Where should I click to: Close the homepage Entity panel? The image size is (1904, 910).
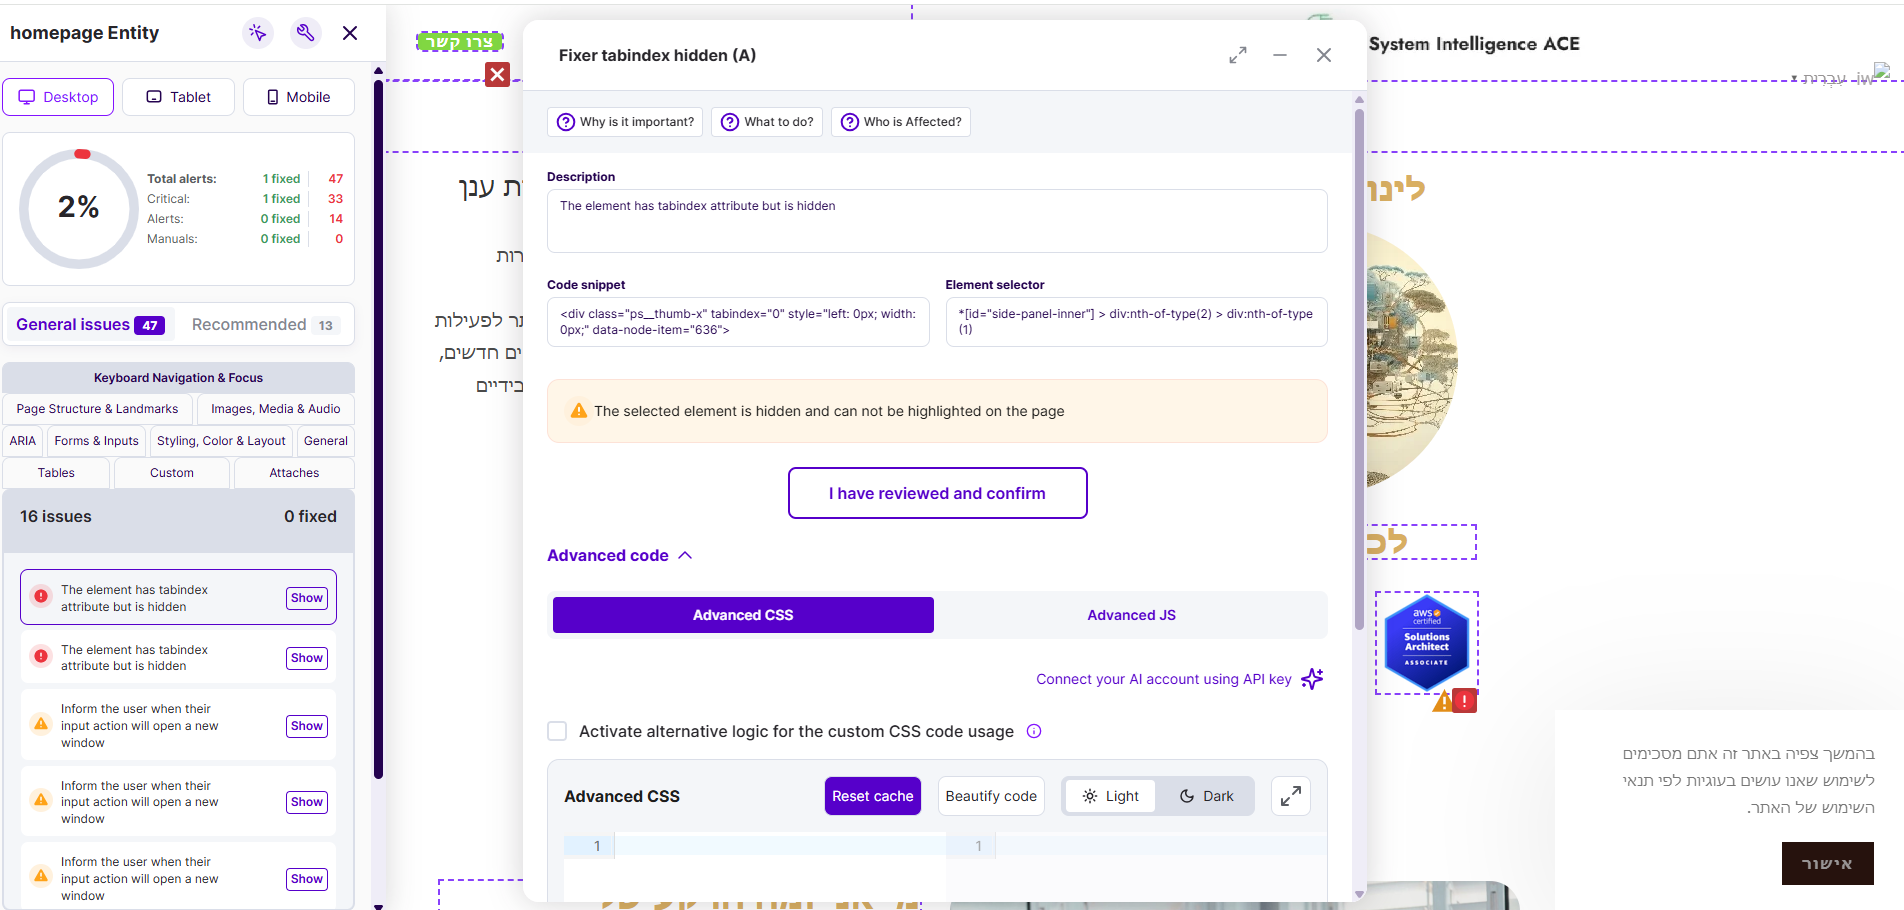[350, 33]
